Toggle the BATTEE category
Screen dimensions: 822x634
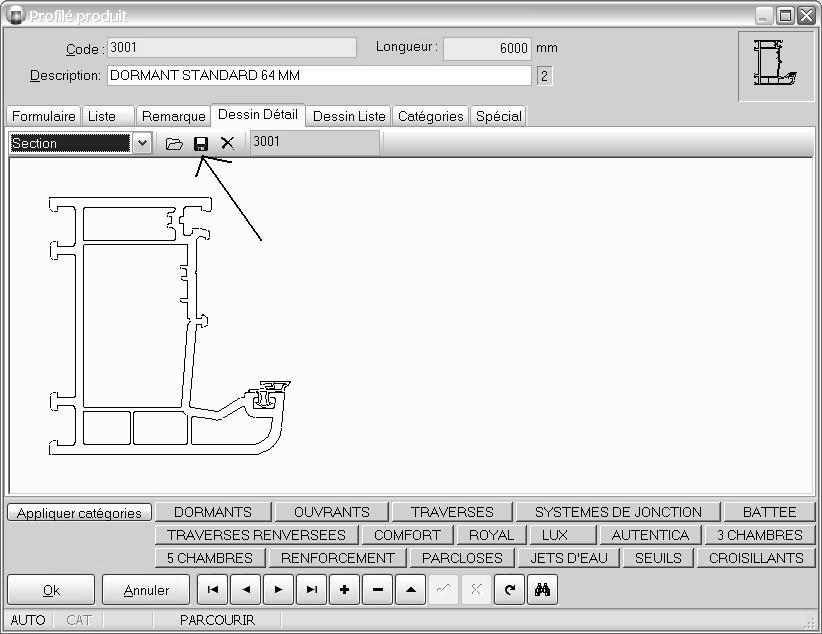pyautogui.click(x=769, y=512)
